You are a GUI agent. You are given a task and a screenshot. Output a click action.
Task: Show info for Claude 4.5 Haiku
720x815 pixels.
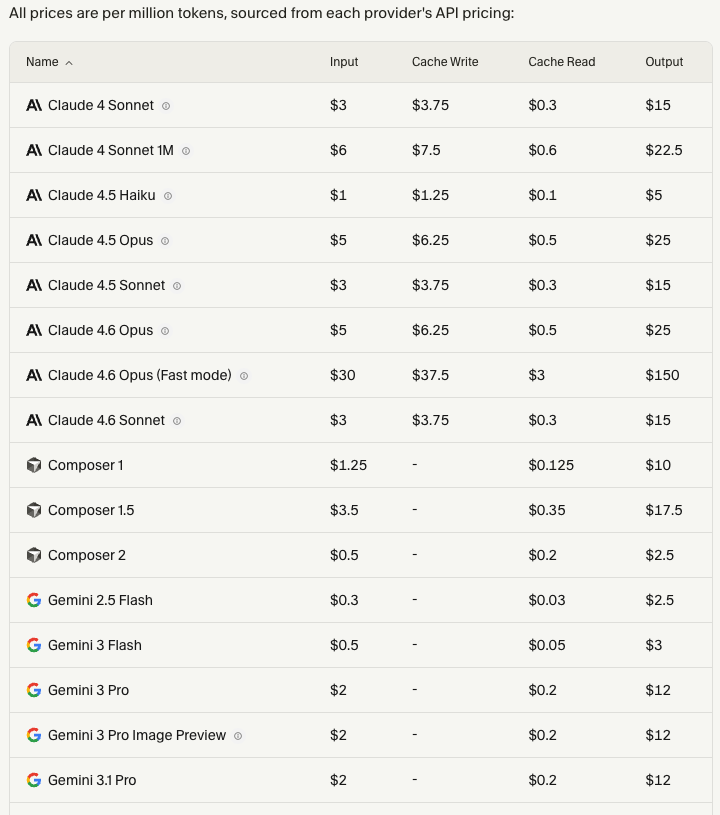(x=168, y=196)
